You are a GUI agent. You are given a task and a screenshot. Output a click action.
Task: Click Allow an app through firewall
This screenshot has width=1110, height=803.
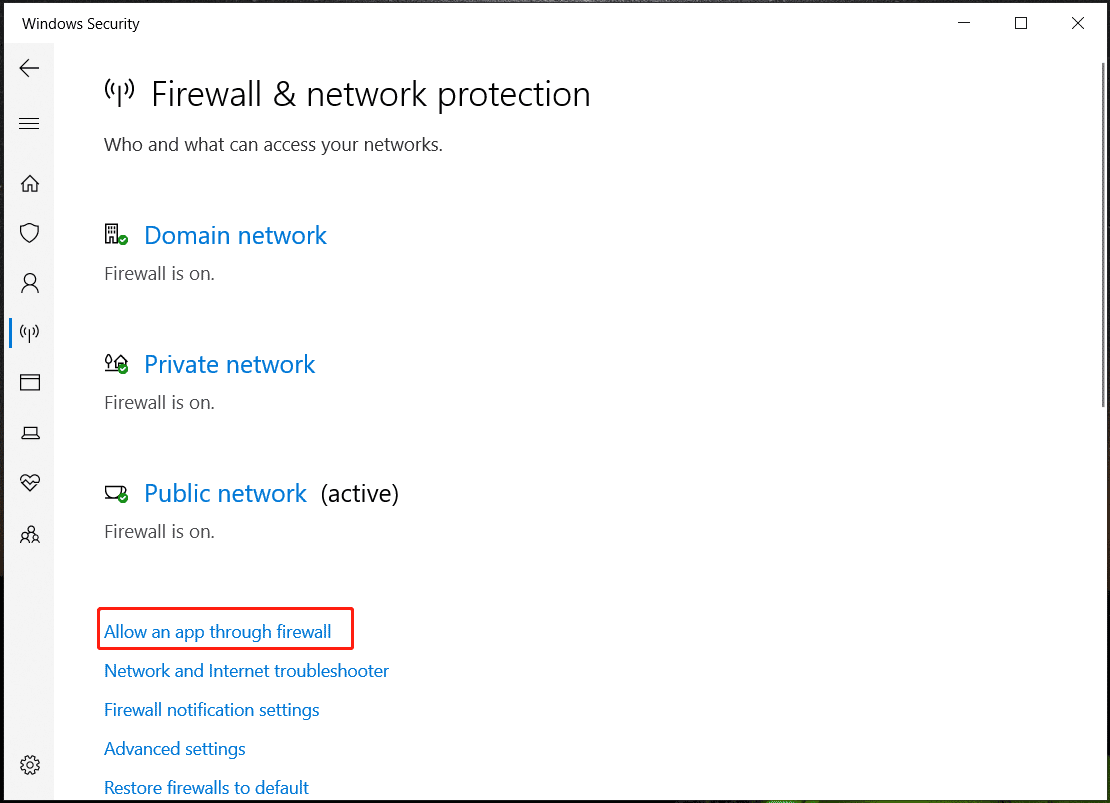[x=218, y=632]
